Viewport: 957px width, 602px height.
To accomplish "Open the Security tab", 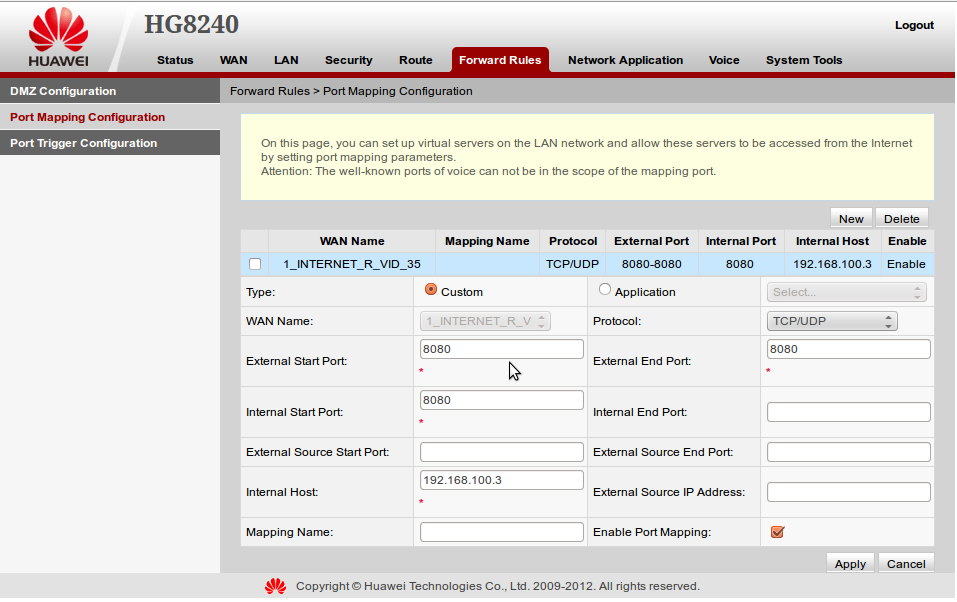I will [348, 60].
